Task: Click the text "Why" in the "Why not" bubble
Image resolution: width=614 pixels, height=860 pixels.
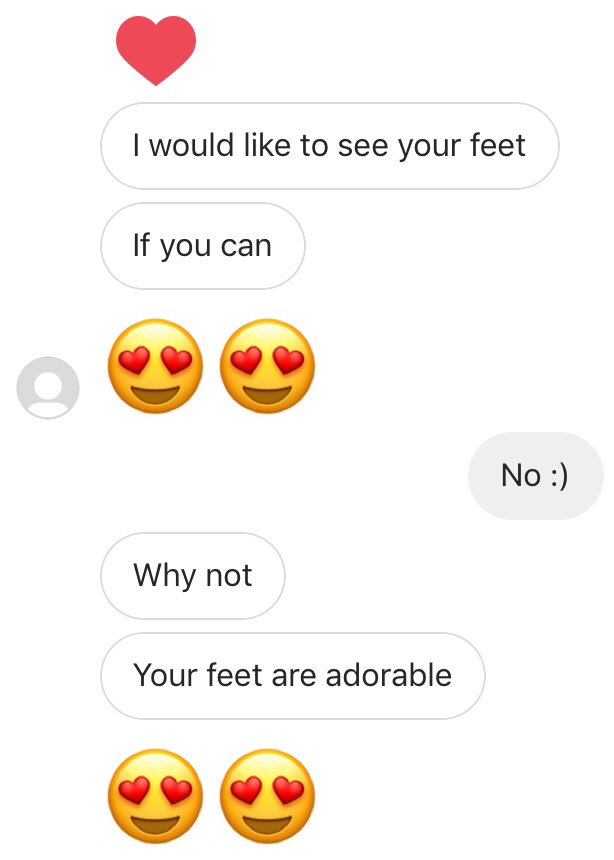Action: point(165,576)
